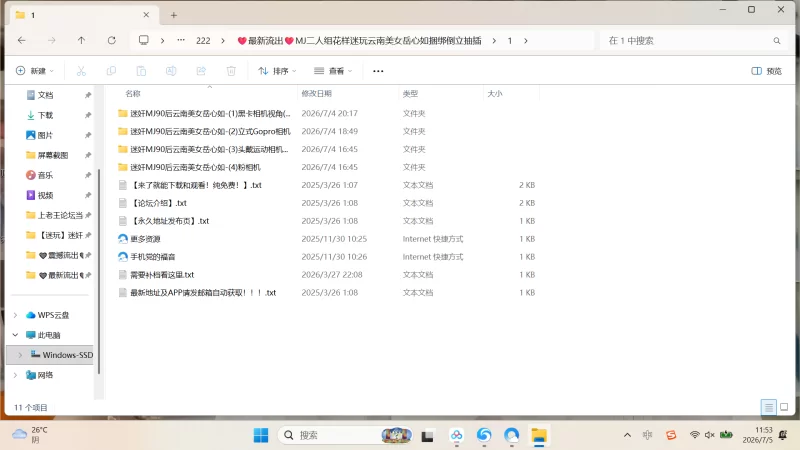
Task: Click the This PC monitor icon in address bar
Action: tap(144, 40)
